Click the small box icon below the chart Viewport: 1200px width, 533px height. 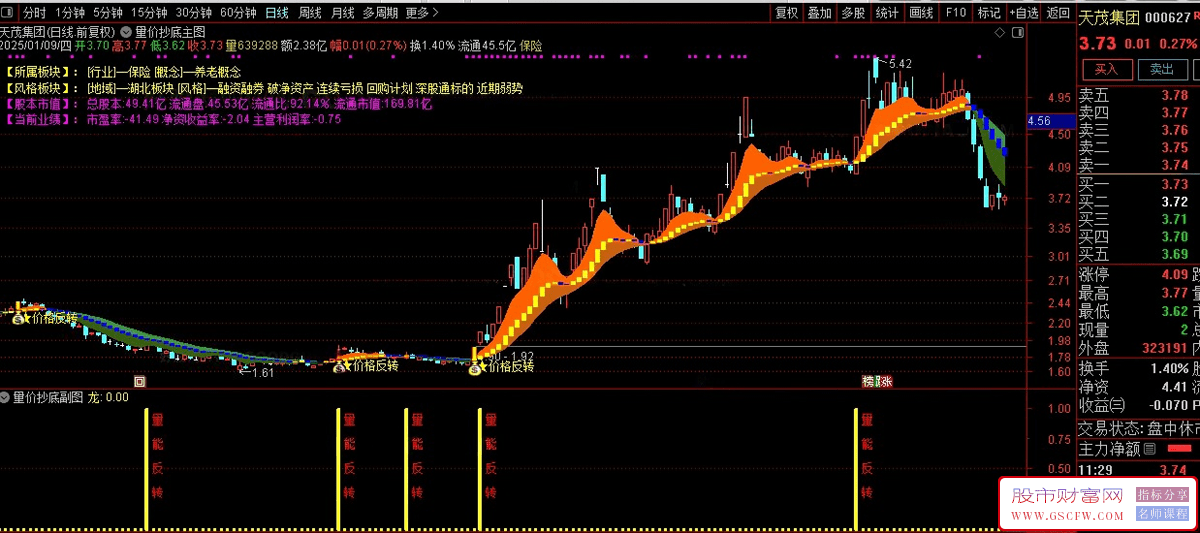pyautogui.click(x=139, y=381)
